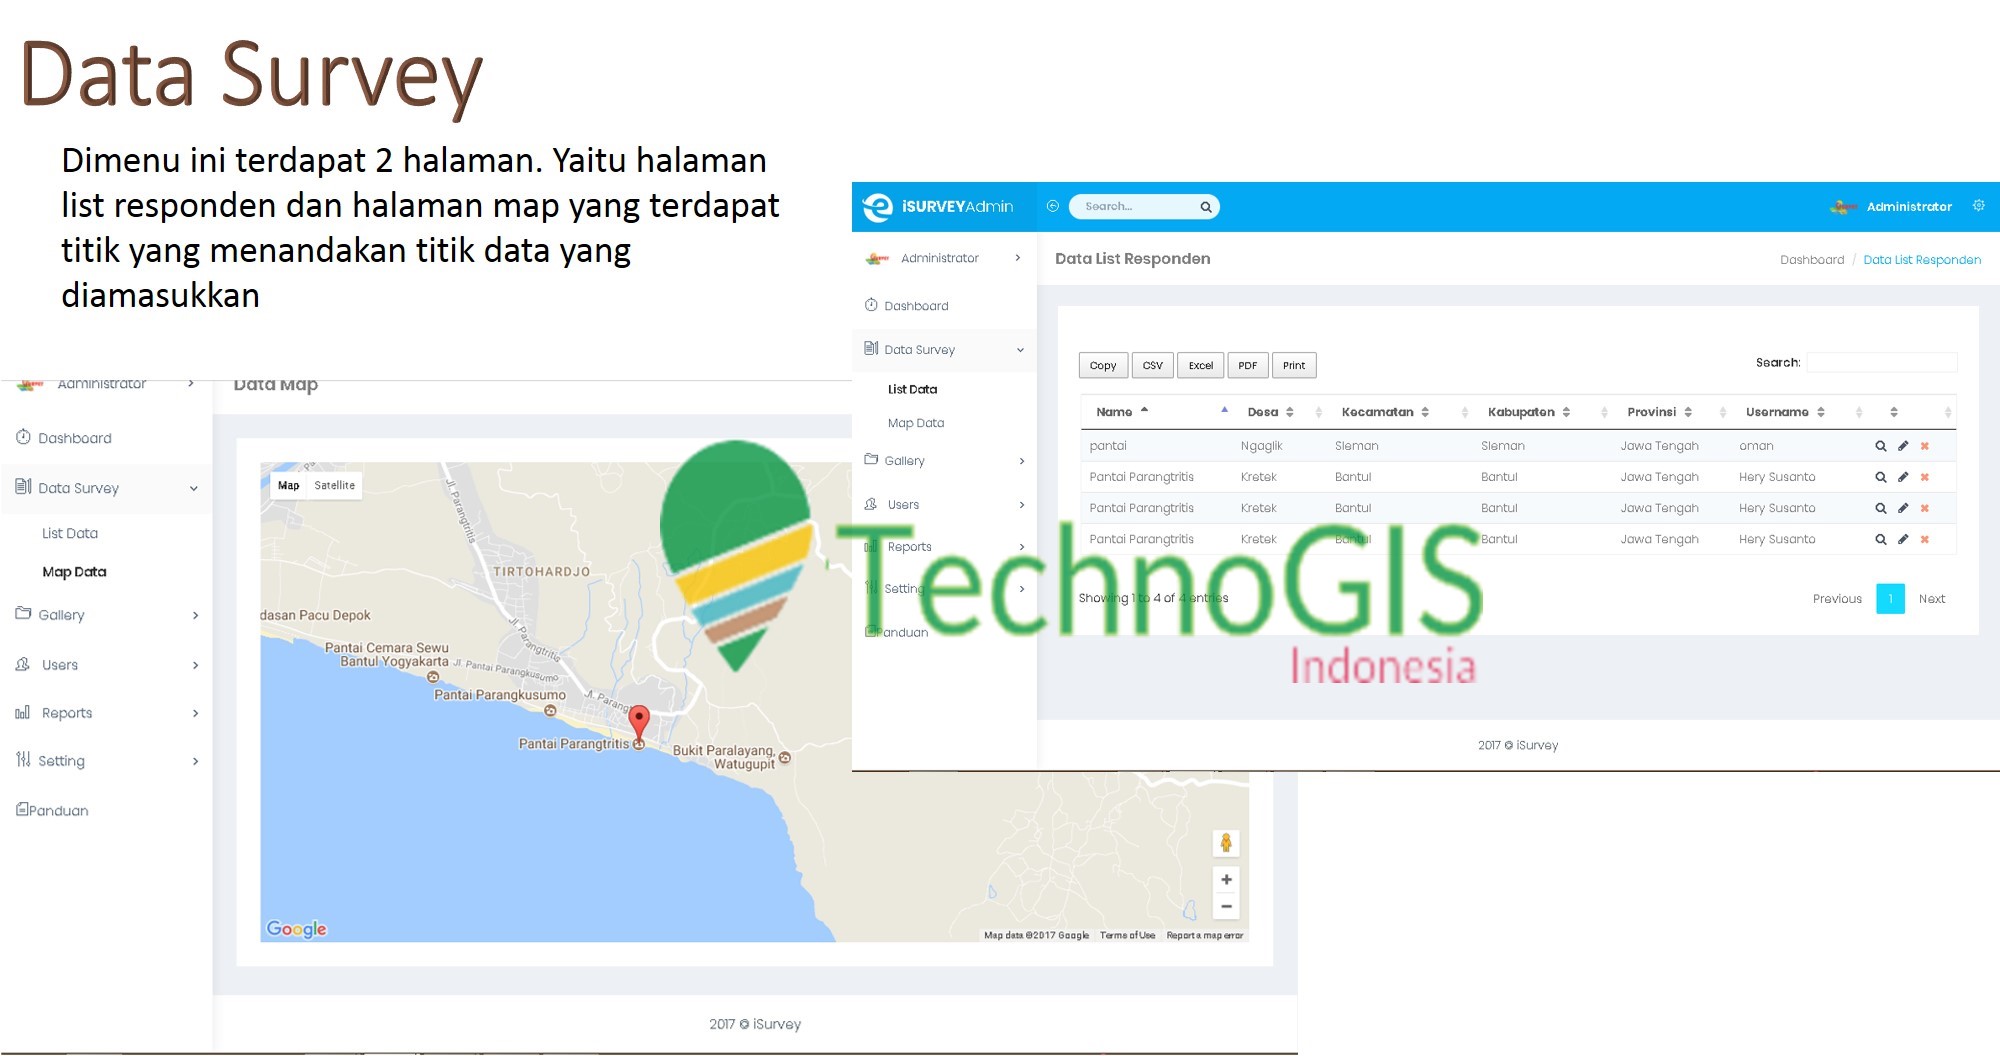Go to Next page of table
The height and width of the screenshot is (1056, 2000).
(1931, 599)
